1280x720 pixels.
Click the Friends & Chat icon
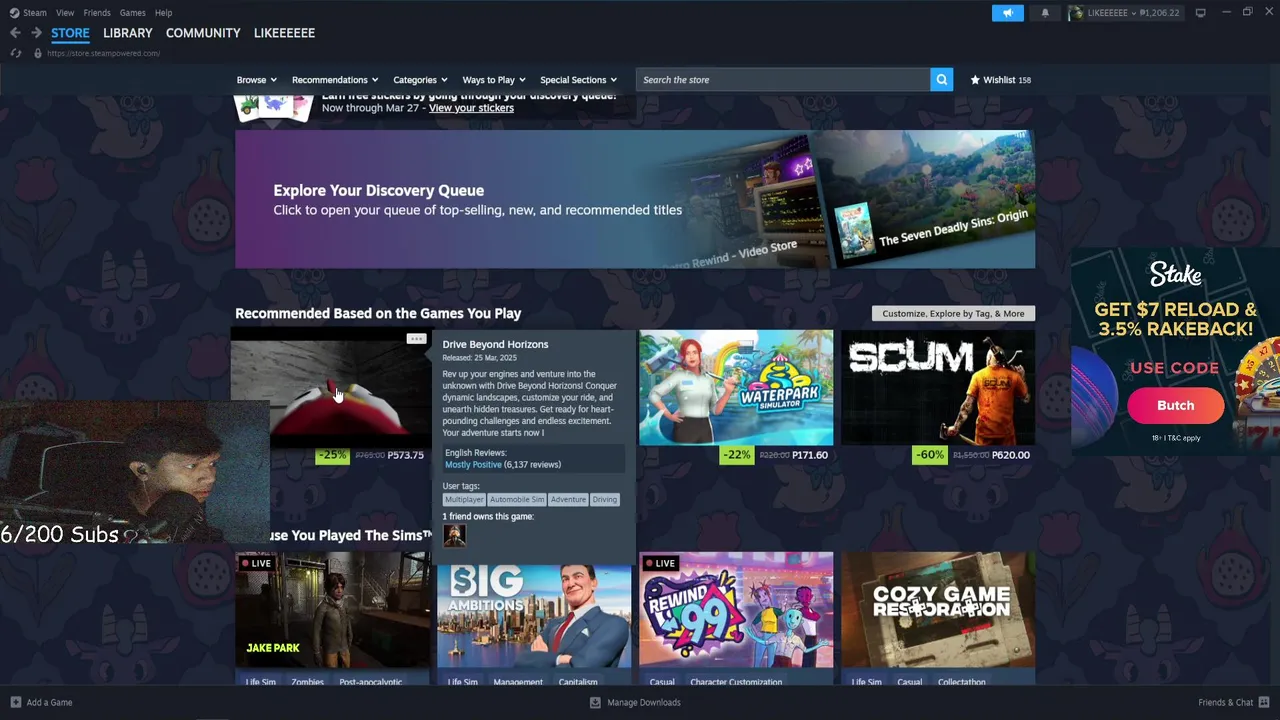click(1264, 702)
